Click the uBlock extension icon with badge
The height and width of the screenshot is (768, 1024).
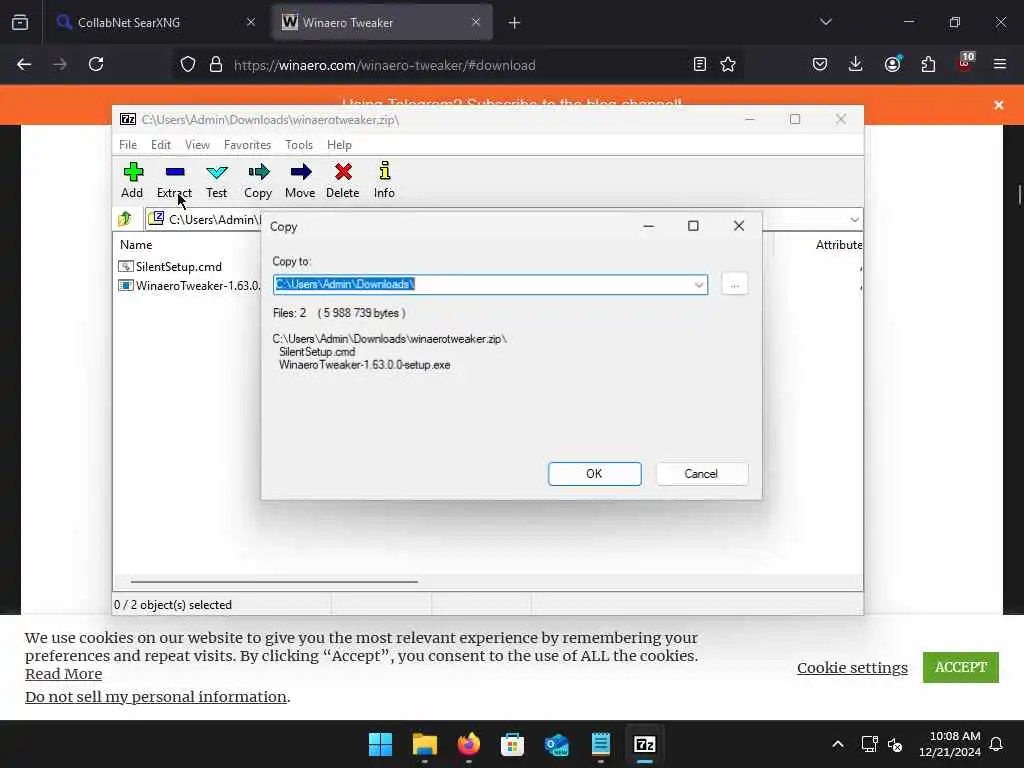click(x=965, y=63)
